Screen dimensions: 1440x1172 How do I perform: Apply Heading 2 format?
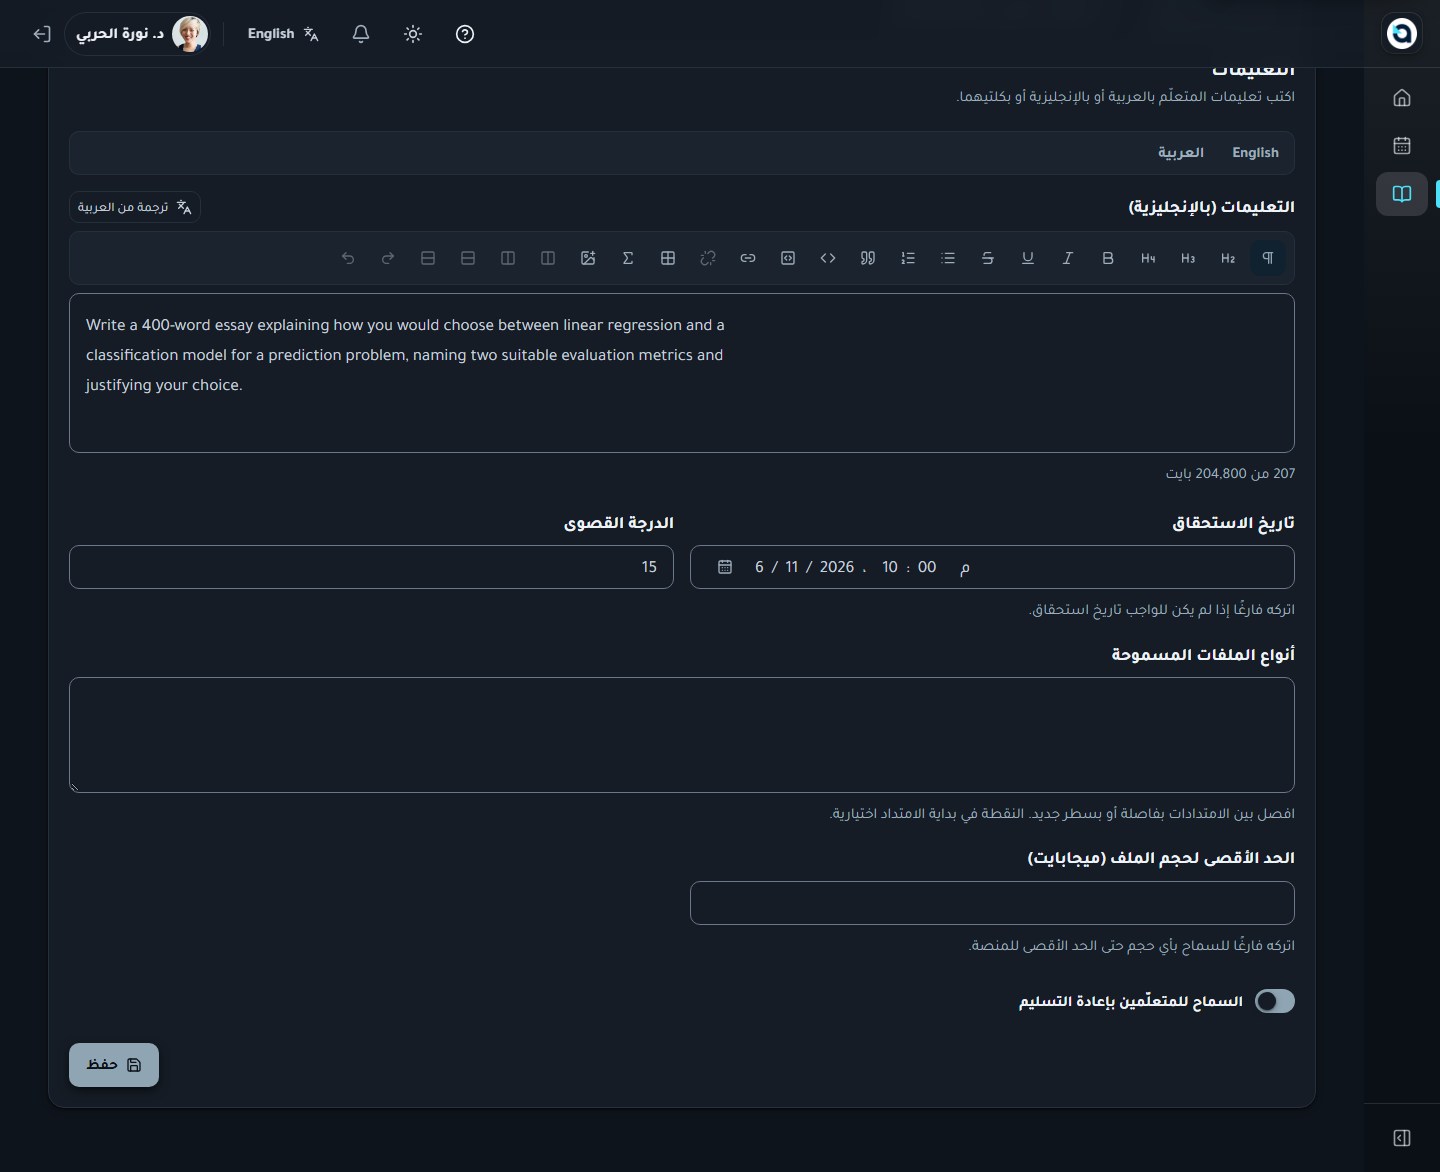pyautogui.click(x=1228, y=258)
